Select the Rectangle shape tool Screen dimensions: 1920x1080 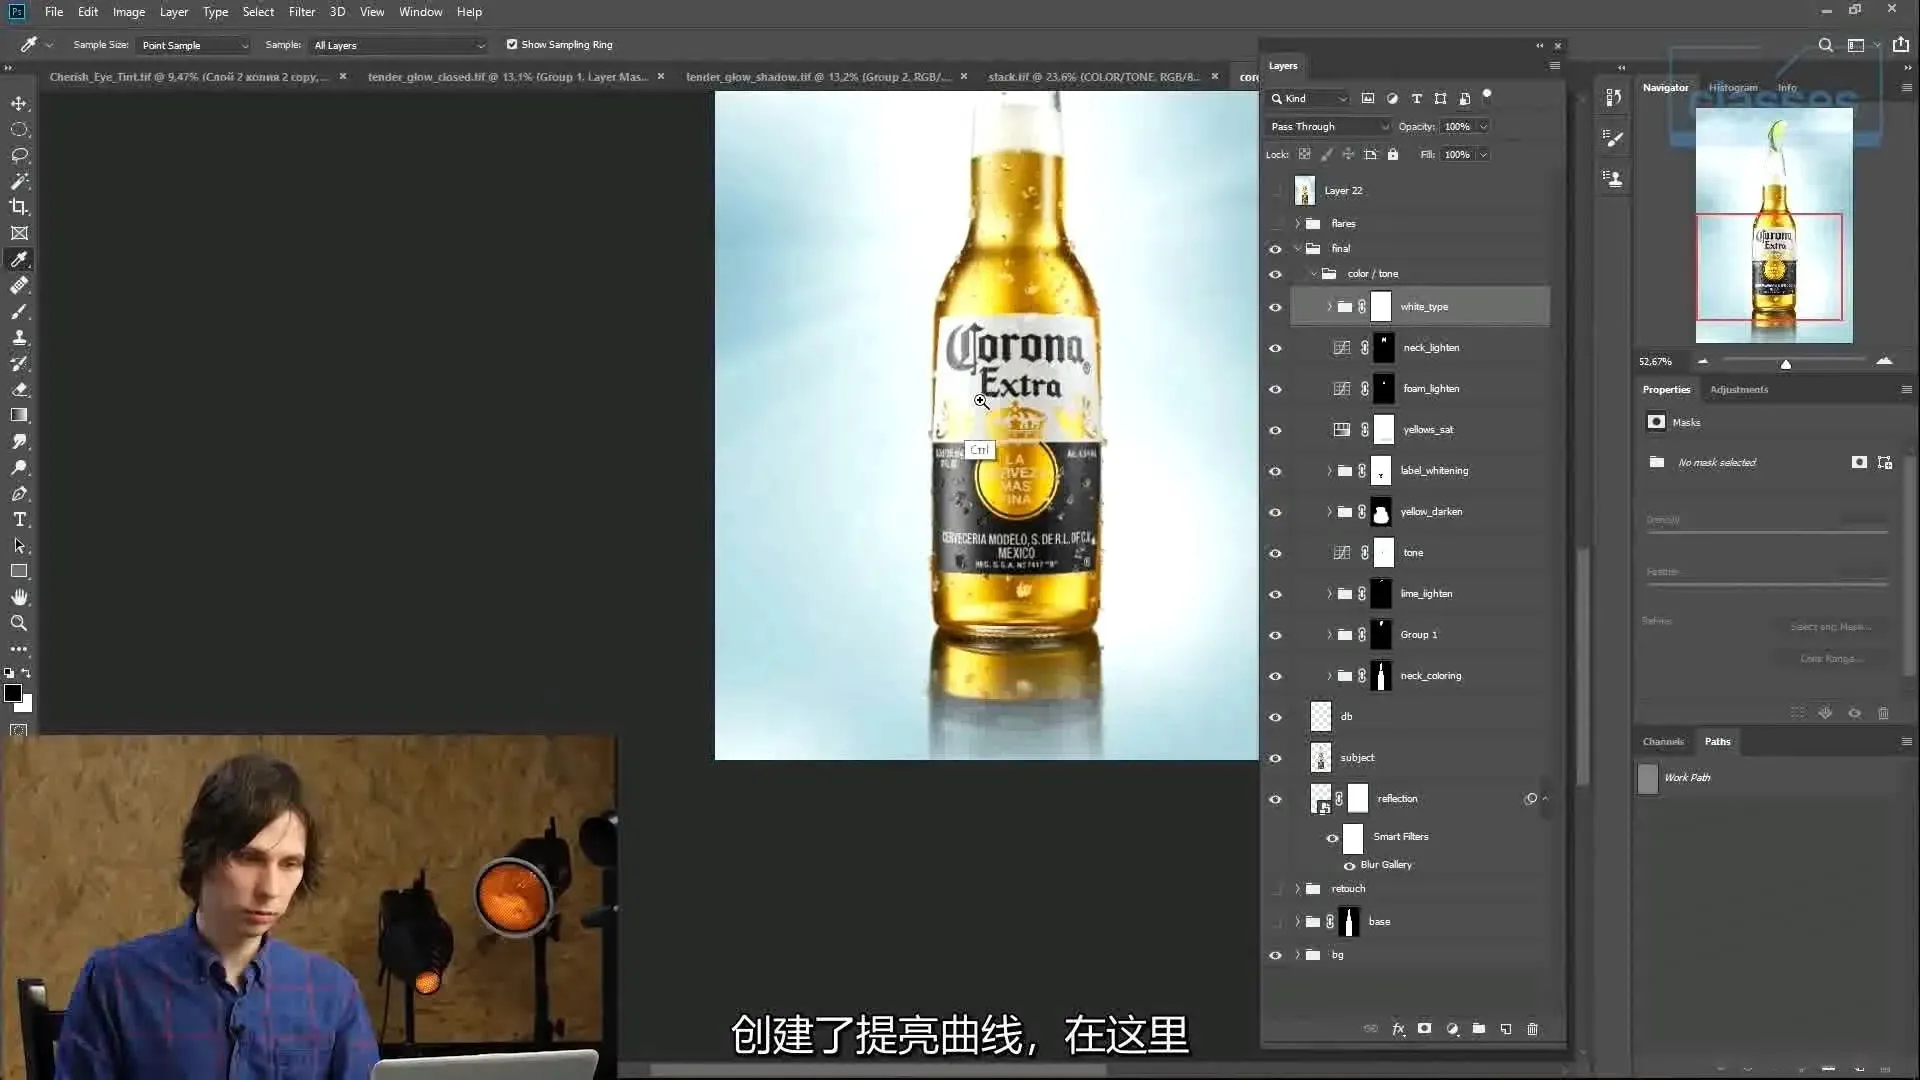pyautogui.click(x=19, y=571)
